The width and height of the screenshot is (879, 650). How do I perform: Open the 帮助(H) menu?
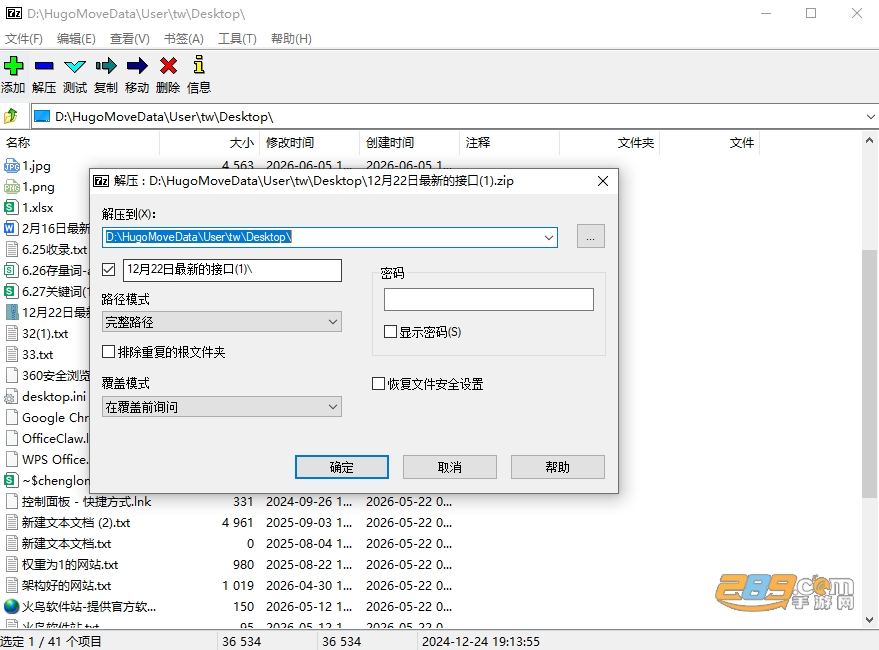pos(291,39)
